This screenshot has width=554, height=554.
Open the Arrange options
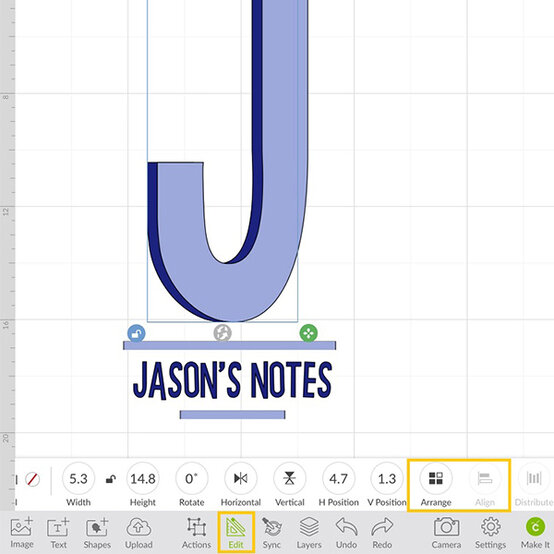tap(436, 479)
